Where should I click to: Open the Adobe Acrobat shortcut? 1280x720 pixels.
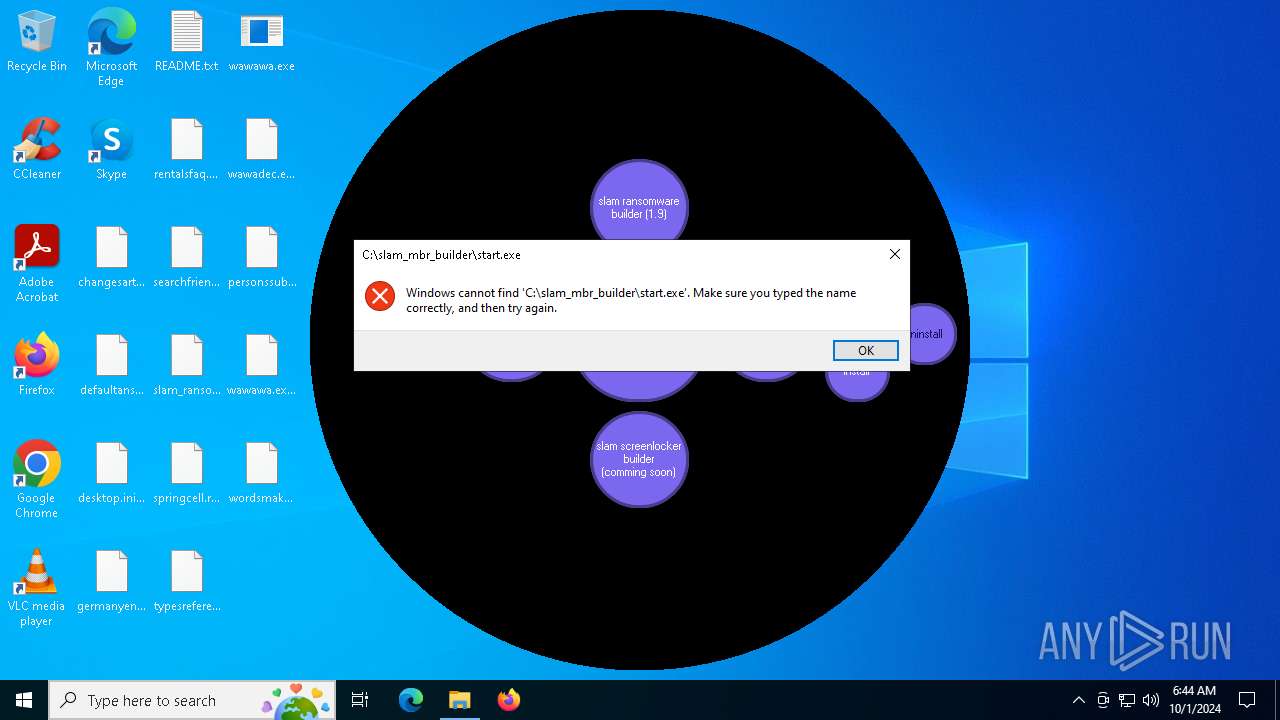tap(37, 264)
